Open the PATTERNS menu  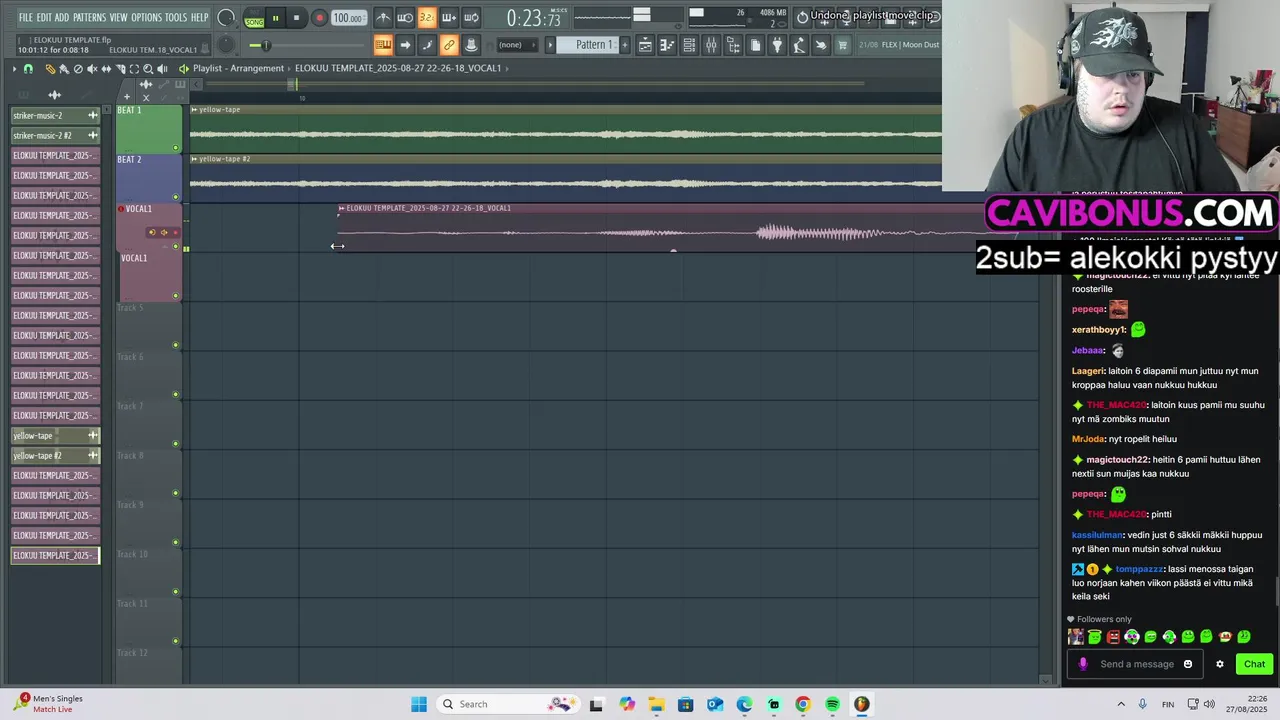pos(90,17)
